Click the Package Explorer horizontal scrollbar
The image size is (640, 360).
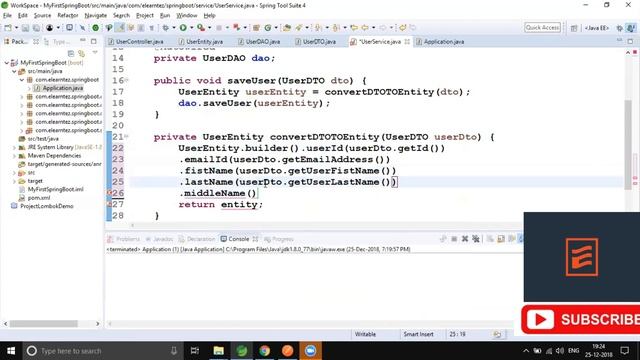(x=44, y=324)
